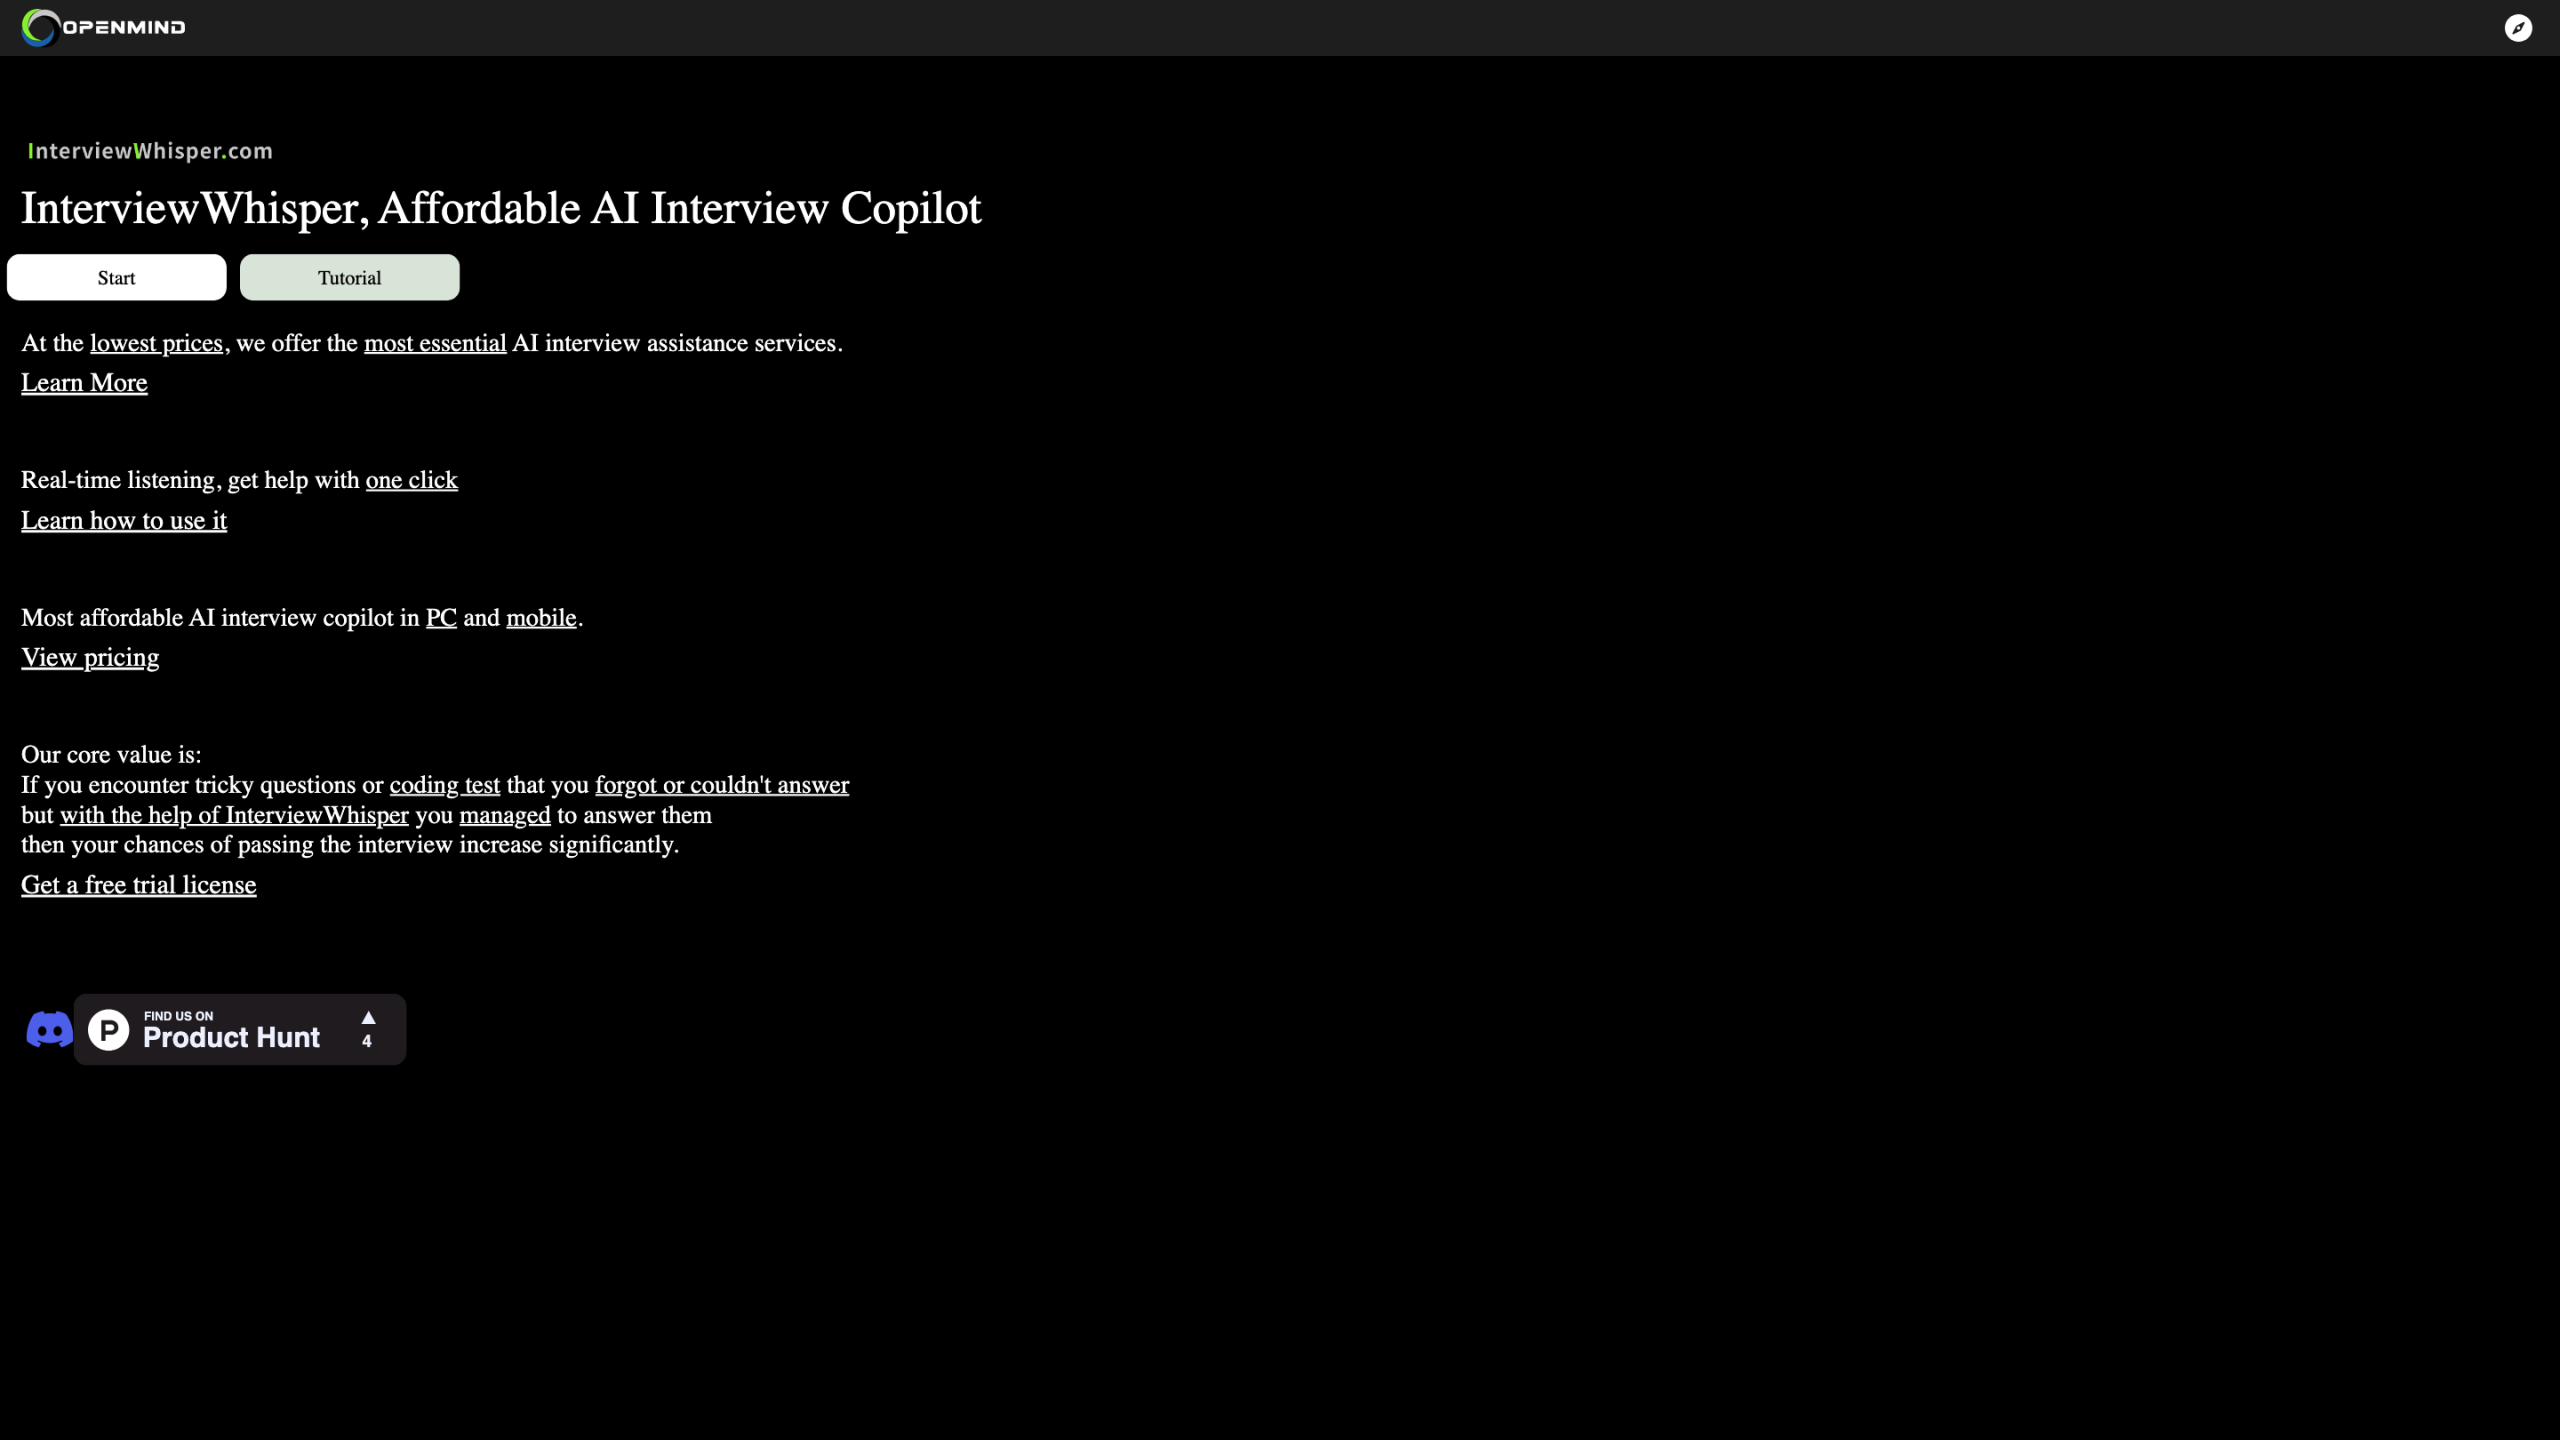Go to View pricing link
Image resolution: width=2560 pixels, height=1440 pixels.
pos(90,658)
